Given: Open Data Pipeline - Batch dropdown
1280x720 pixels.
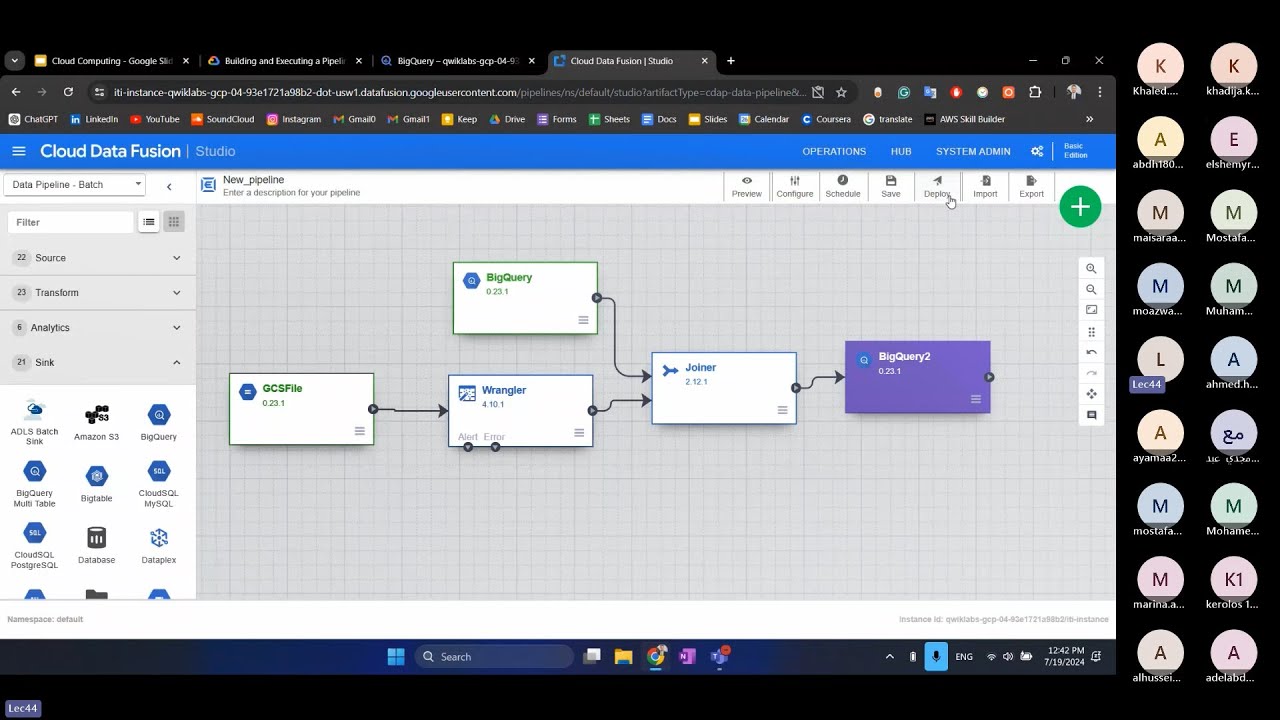Looking at the screenshot, I should pyautogui.click(x=75, y=184).
